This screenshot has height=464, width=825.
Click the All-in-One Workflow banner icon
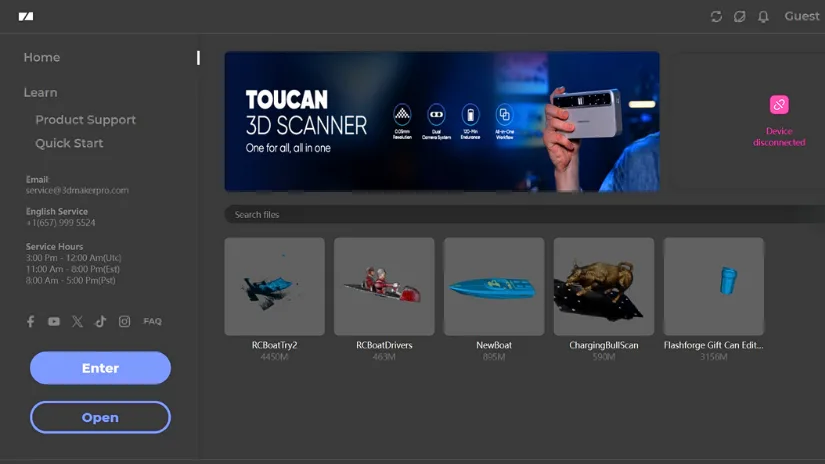coord(504,114)
